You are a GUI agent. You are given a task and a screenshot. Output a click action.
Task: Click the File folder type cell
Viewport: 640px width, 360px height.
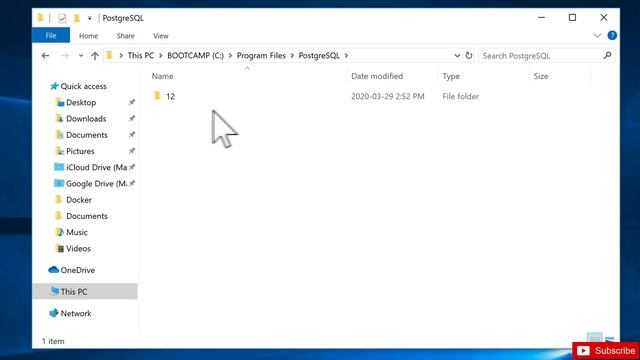460,96
